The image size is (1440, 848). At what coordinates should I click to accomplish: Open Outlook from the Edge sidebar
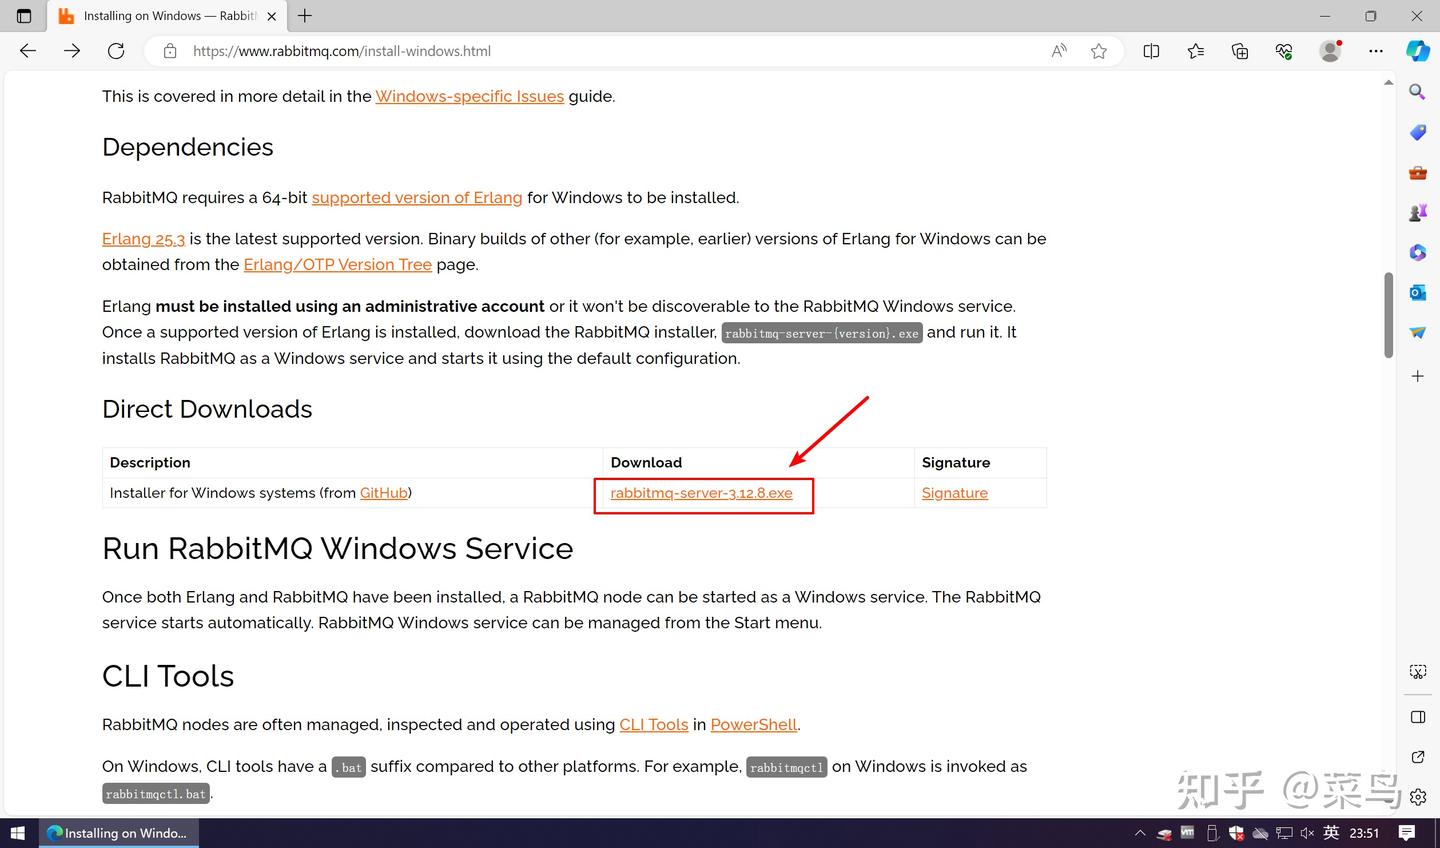pyautogui.click(x=1417, y=292)
